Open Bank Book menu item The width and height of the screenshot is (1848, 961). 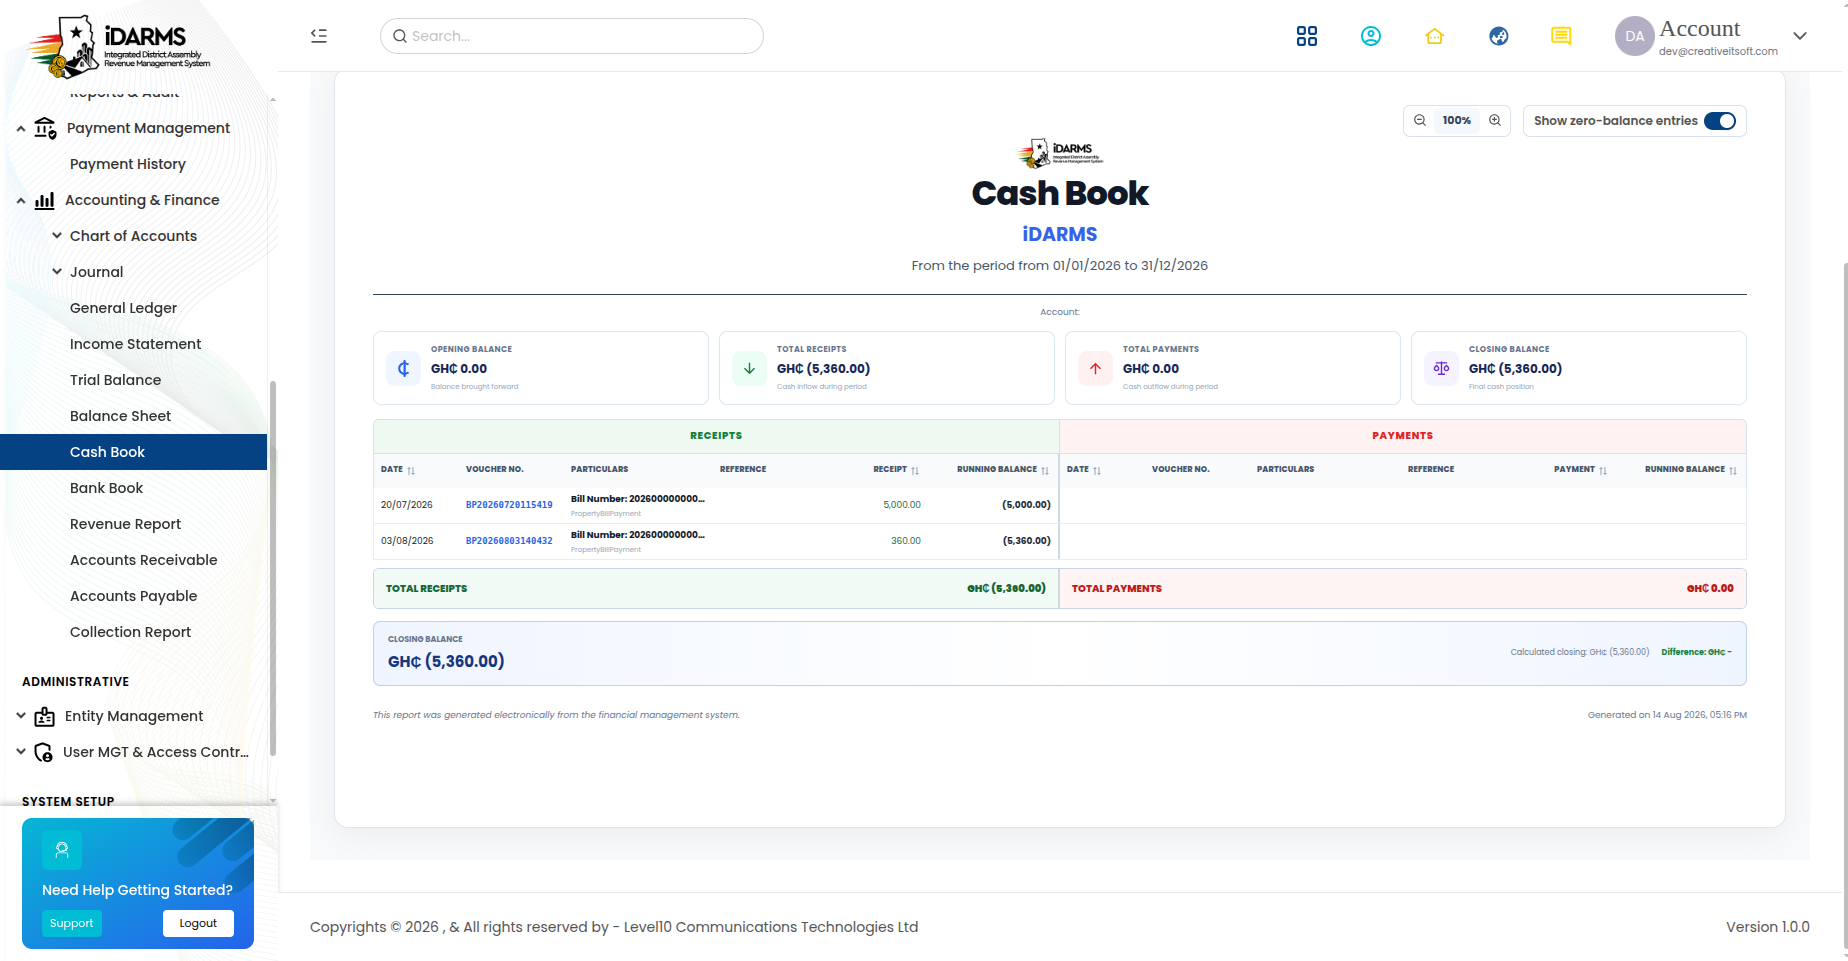tap(106, 488)
